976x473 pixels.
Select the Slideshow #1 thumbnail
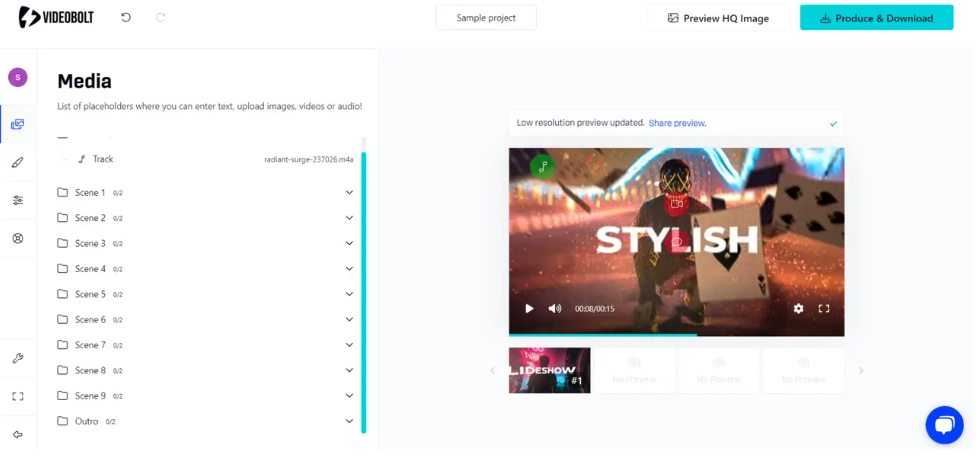[550, 370]
